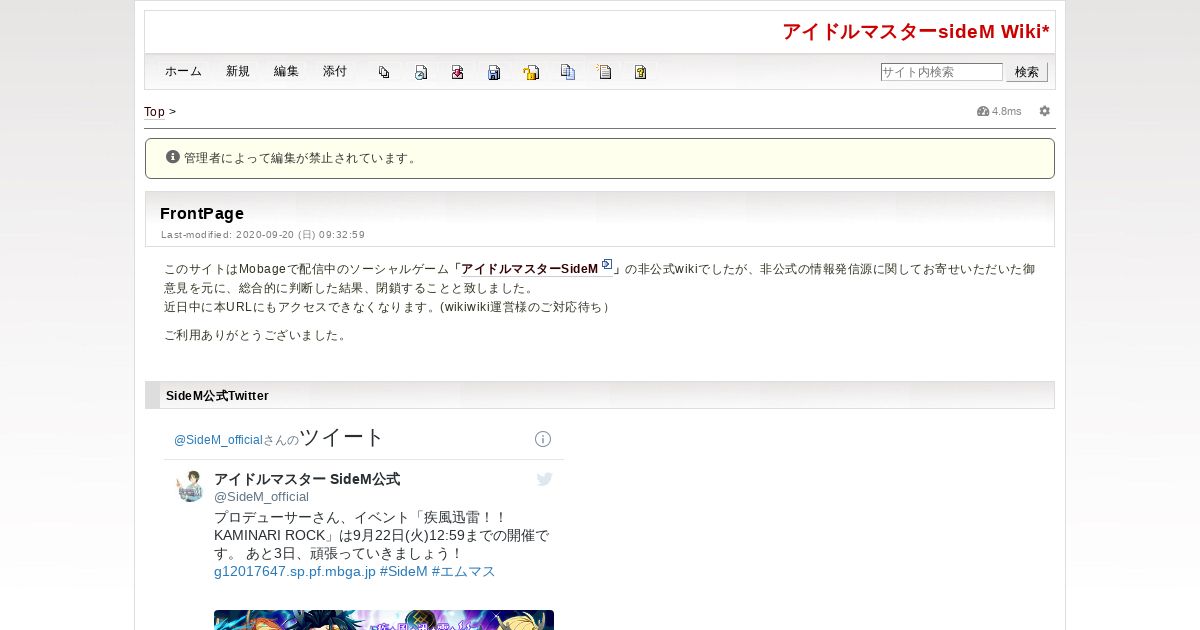Click the page list icon with star
This screenshot has height=630, width=1200.
tap(604, 72)
